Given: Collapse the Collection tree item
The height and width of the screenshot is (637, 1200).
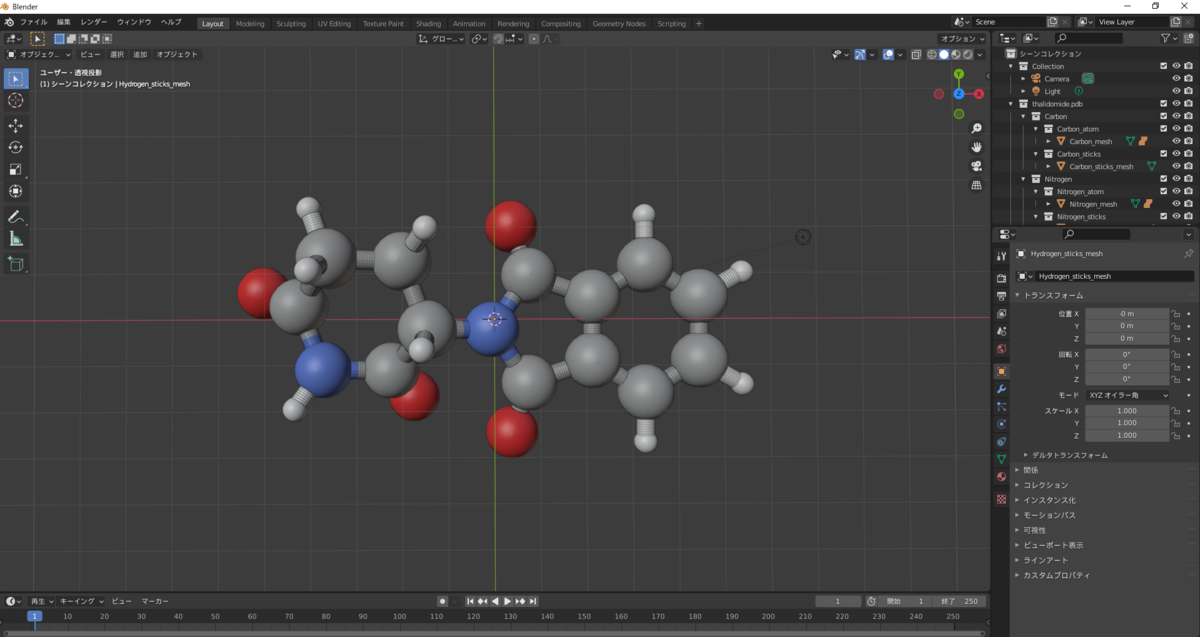Looking at the screenshot, I should pos(1011,66).
